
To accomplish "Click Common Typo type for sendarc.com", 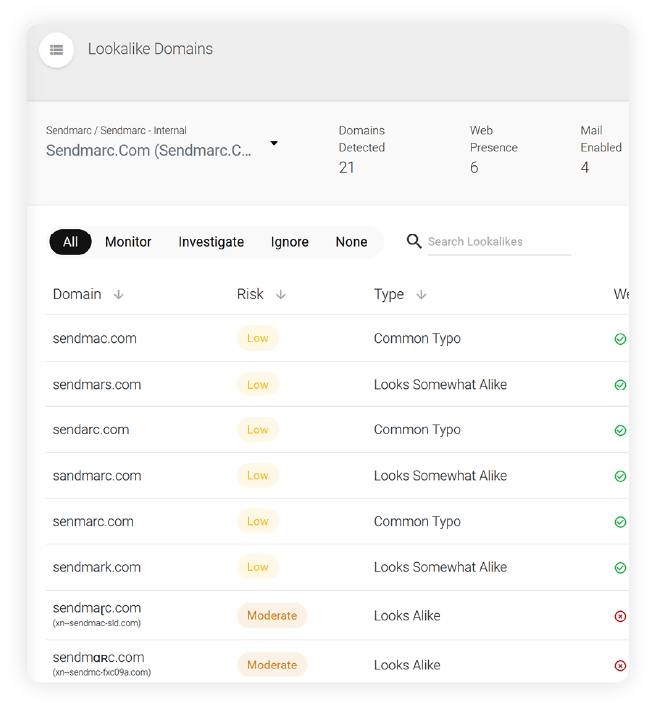I will (x=417, y=430).
